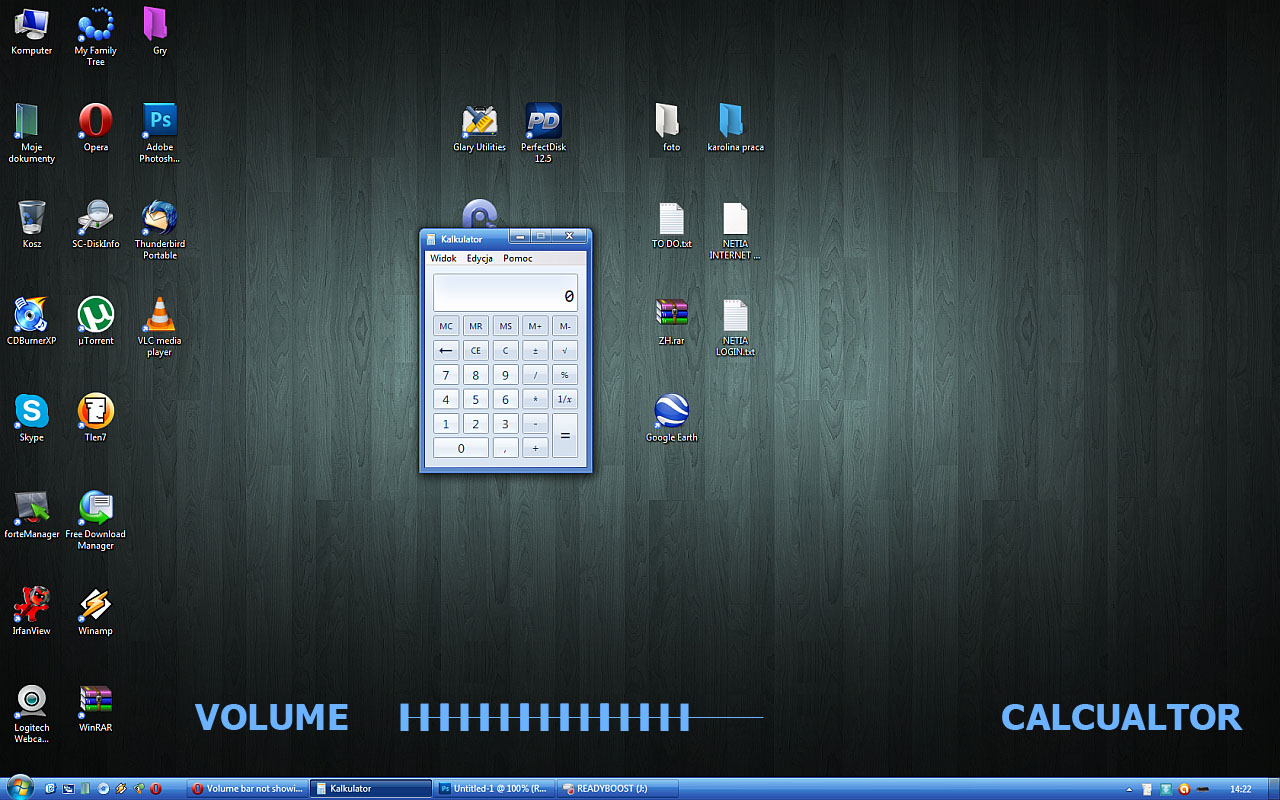The width and height of the screenshot is (1280, 800).
Task: Select the karolina praca folder
Action: 735,127
